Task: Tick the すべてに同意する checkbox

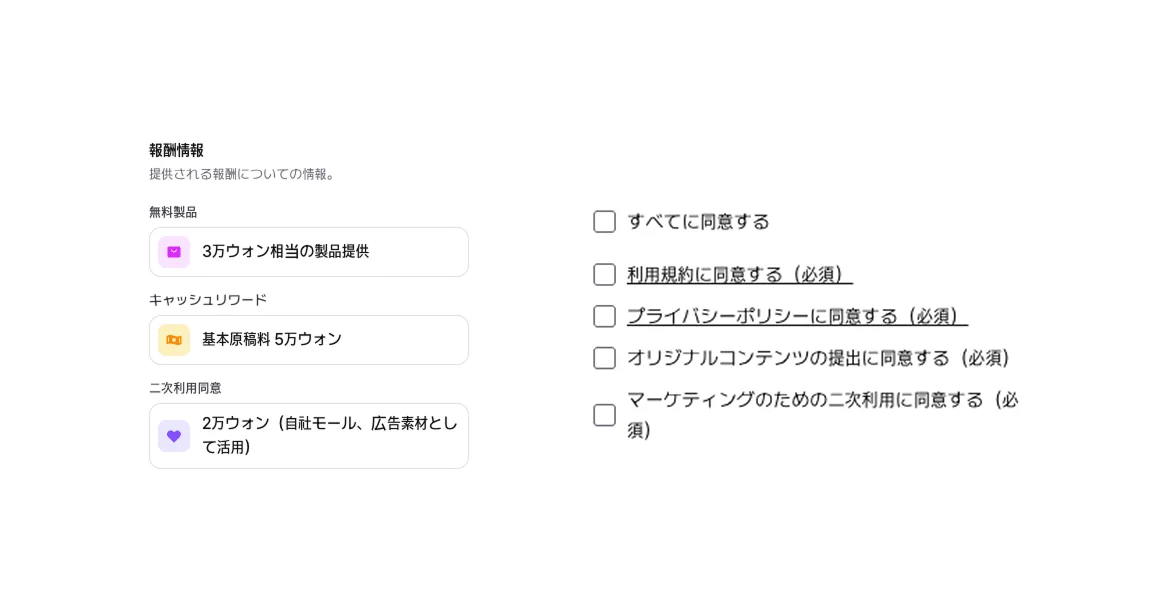Action: pyautogui.click(x=604, y=222)
